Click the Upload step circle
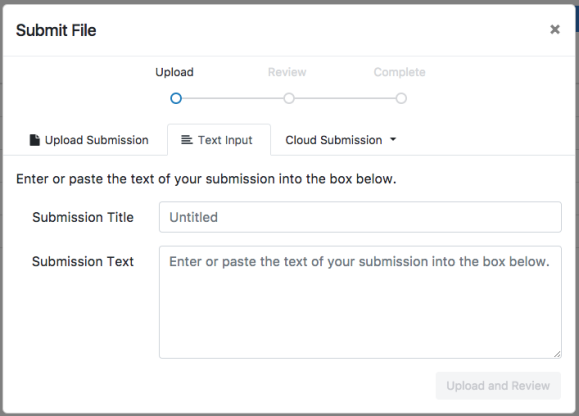Viewport: 579px width, 416px height. tap(176, 99)
